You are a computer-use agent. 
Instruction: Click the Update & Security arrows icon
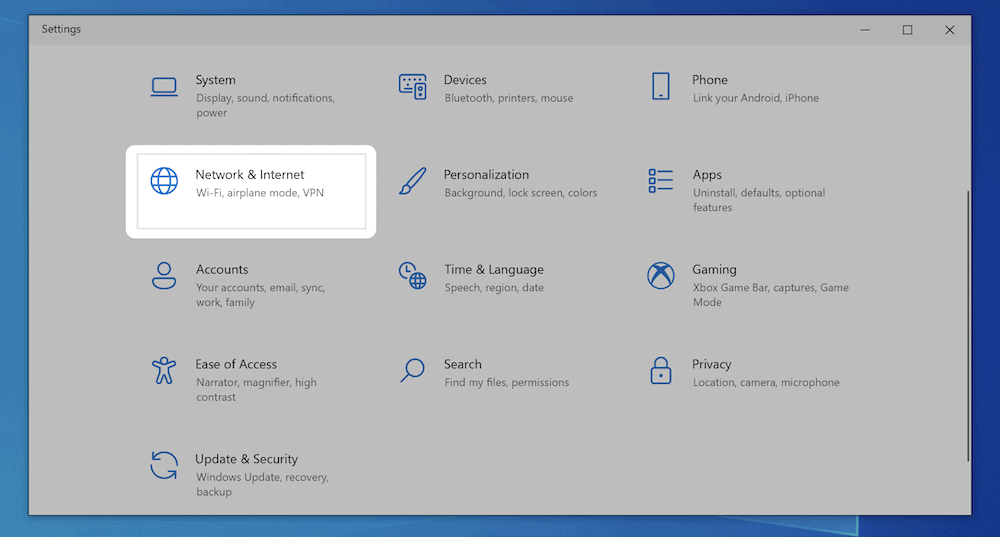click(164, 466)
